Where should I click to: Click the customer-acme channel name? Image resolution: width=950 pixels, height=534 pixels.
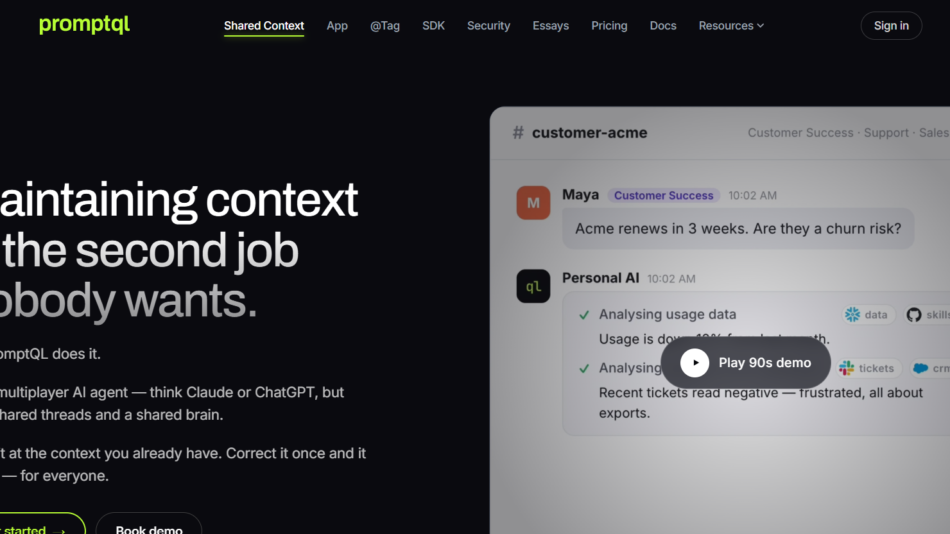point(590,132)
